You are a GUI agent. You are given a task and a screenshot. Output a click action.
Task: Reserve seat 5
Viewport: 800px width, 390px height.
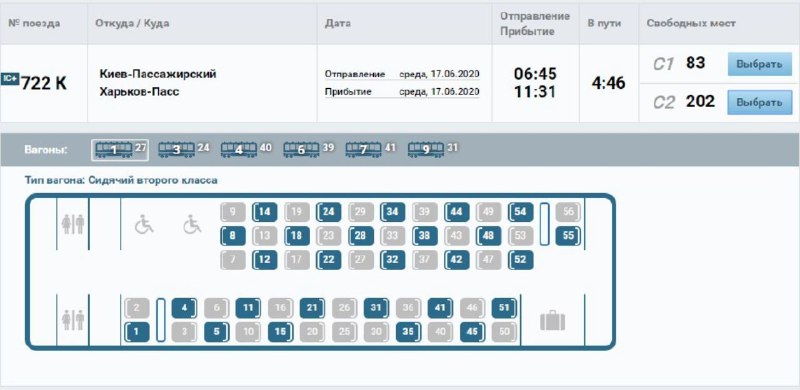(x=216, y=332)
